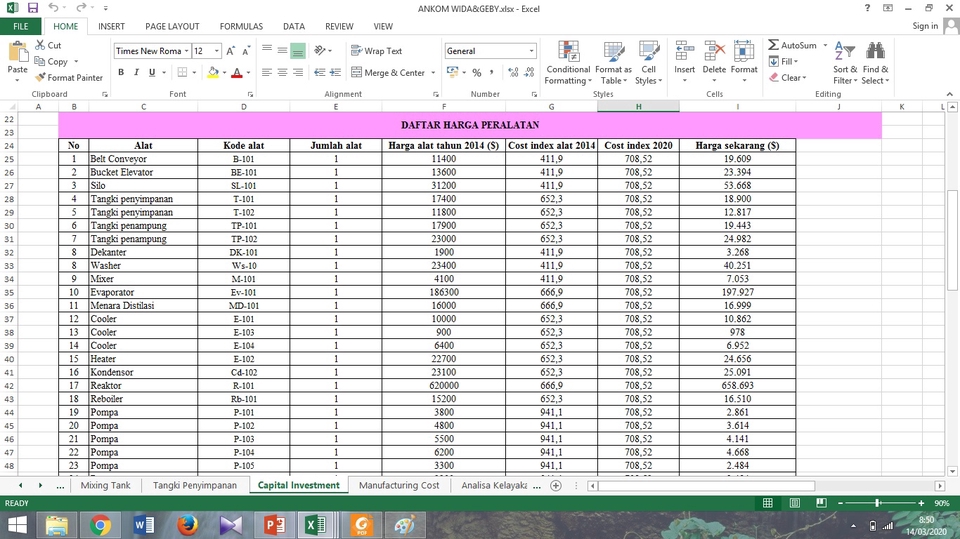Open the borders dropdown arrow

coord(194,72)
